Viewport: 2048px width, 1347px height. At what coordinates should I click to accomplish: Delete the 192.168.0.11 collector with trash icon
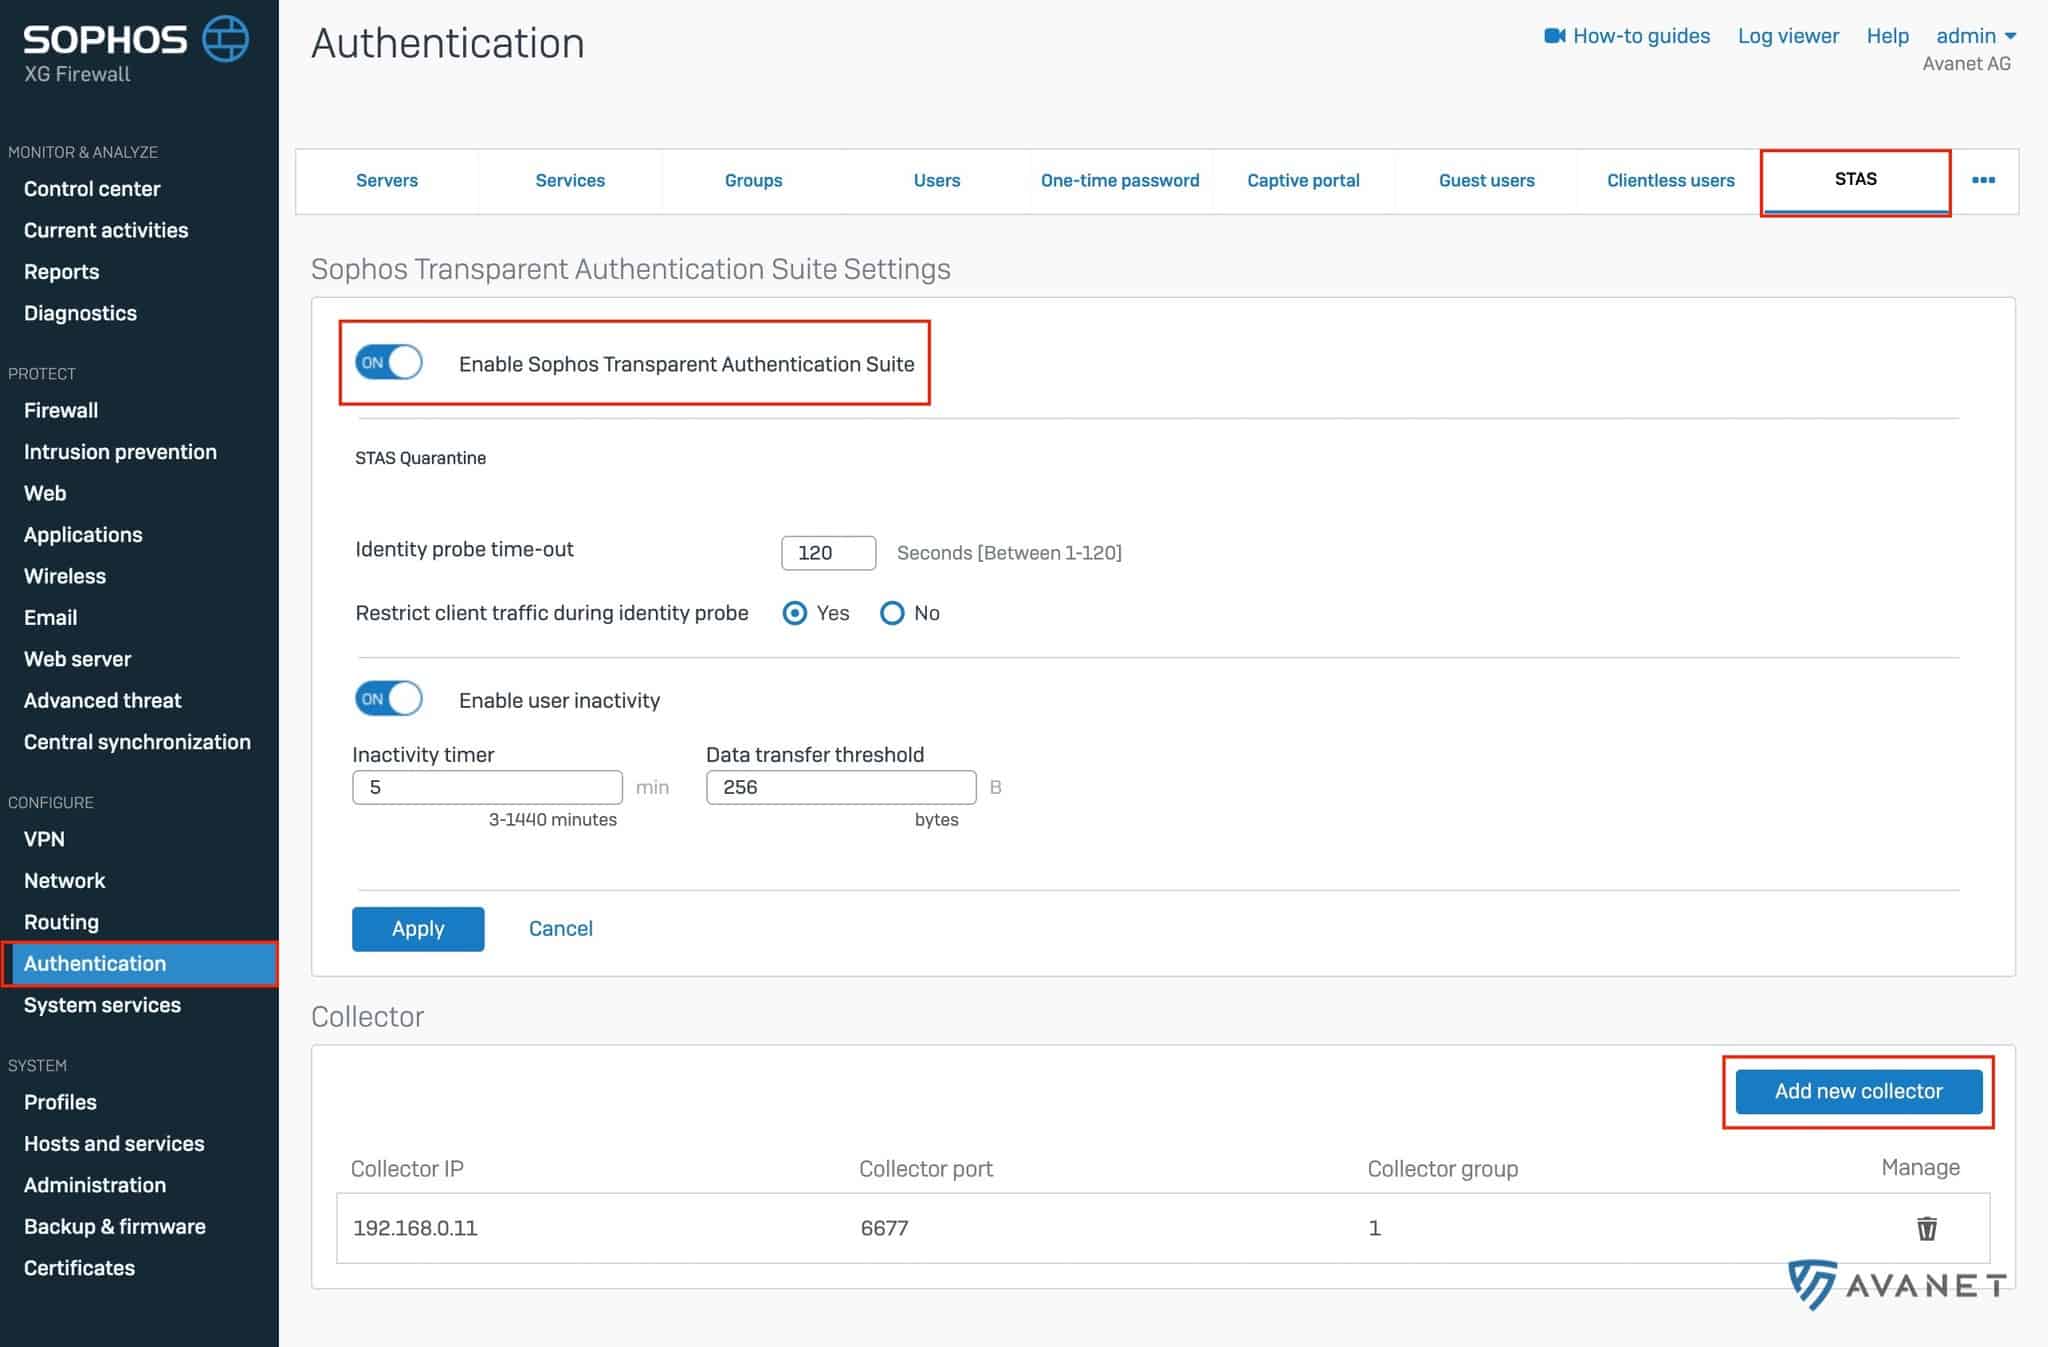pos(1926,1228)
